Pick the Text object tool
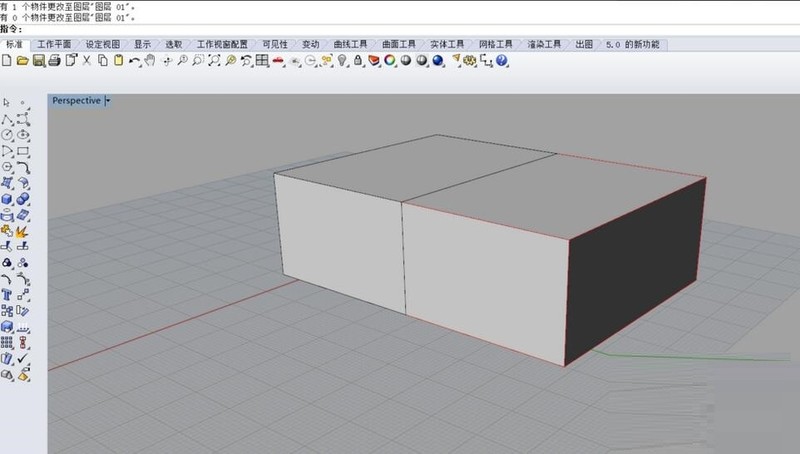 pyautogui.click(x=7, y=294)
